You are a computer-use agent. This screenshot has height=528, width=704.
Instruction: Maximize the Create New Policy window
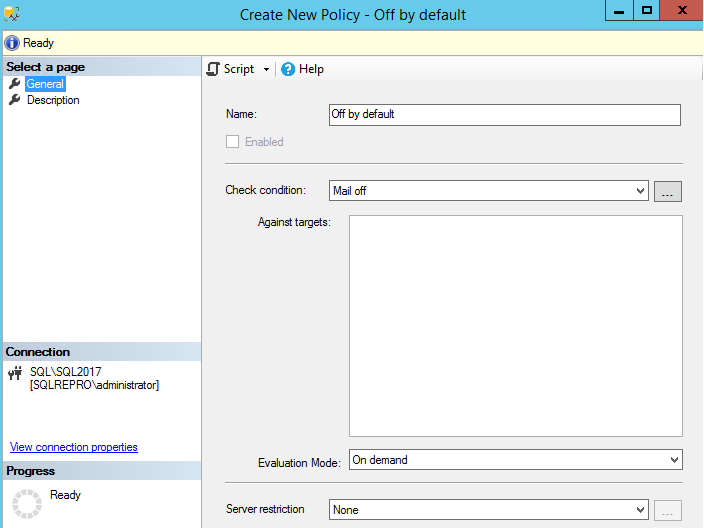tap(647, 10)
